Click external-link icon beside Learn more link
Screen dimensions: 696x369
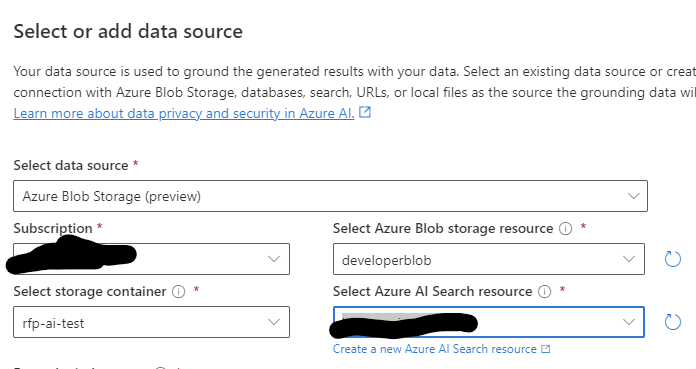coord(365,112)
